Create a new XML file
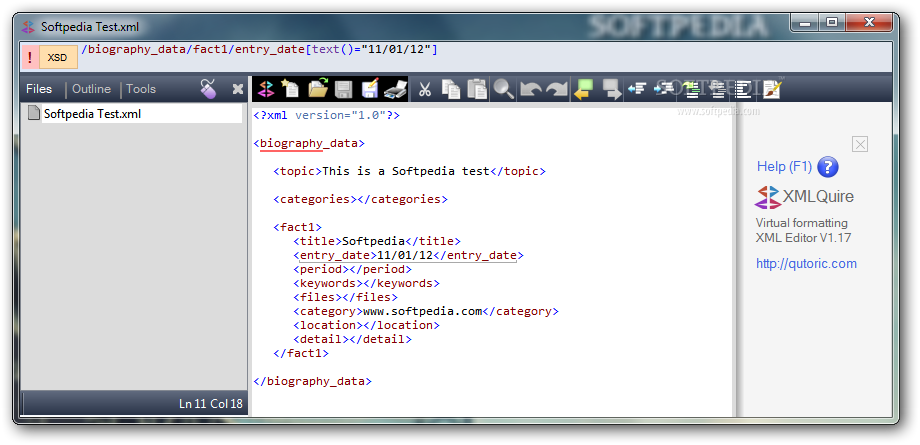 coord(290,88)
